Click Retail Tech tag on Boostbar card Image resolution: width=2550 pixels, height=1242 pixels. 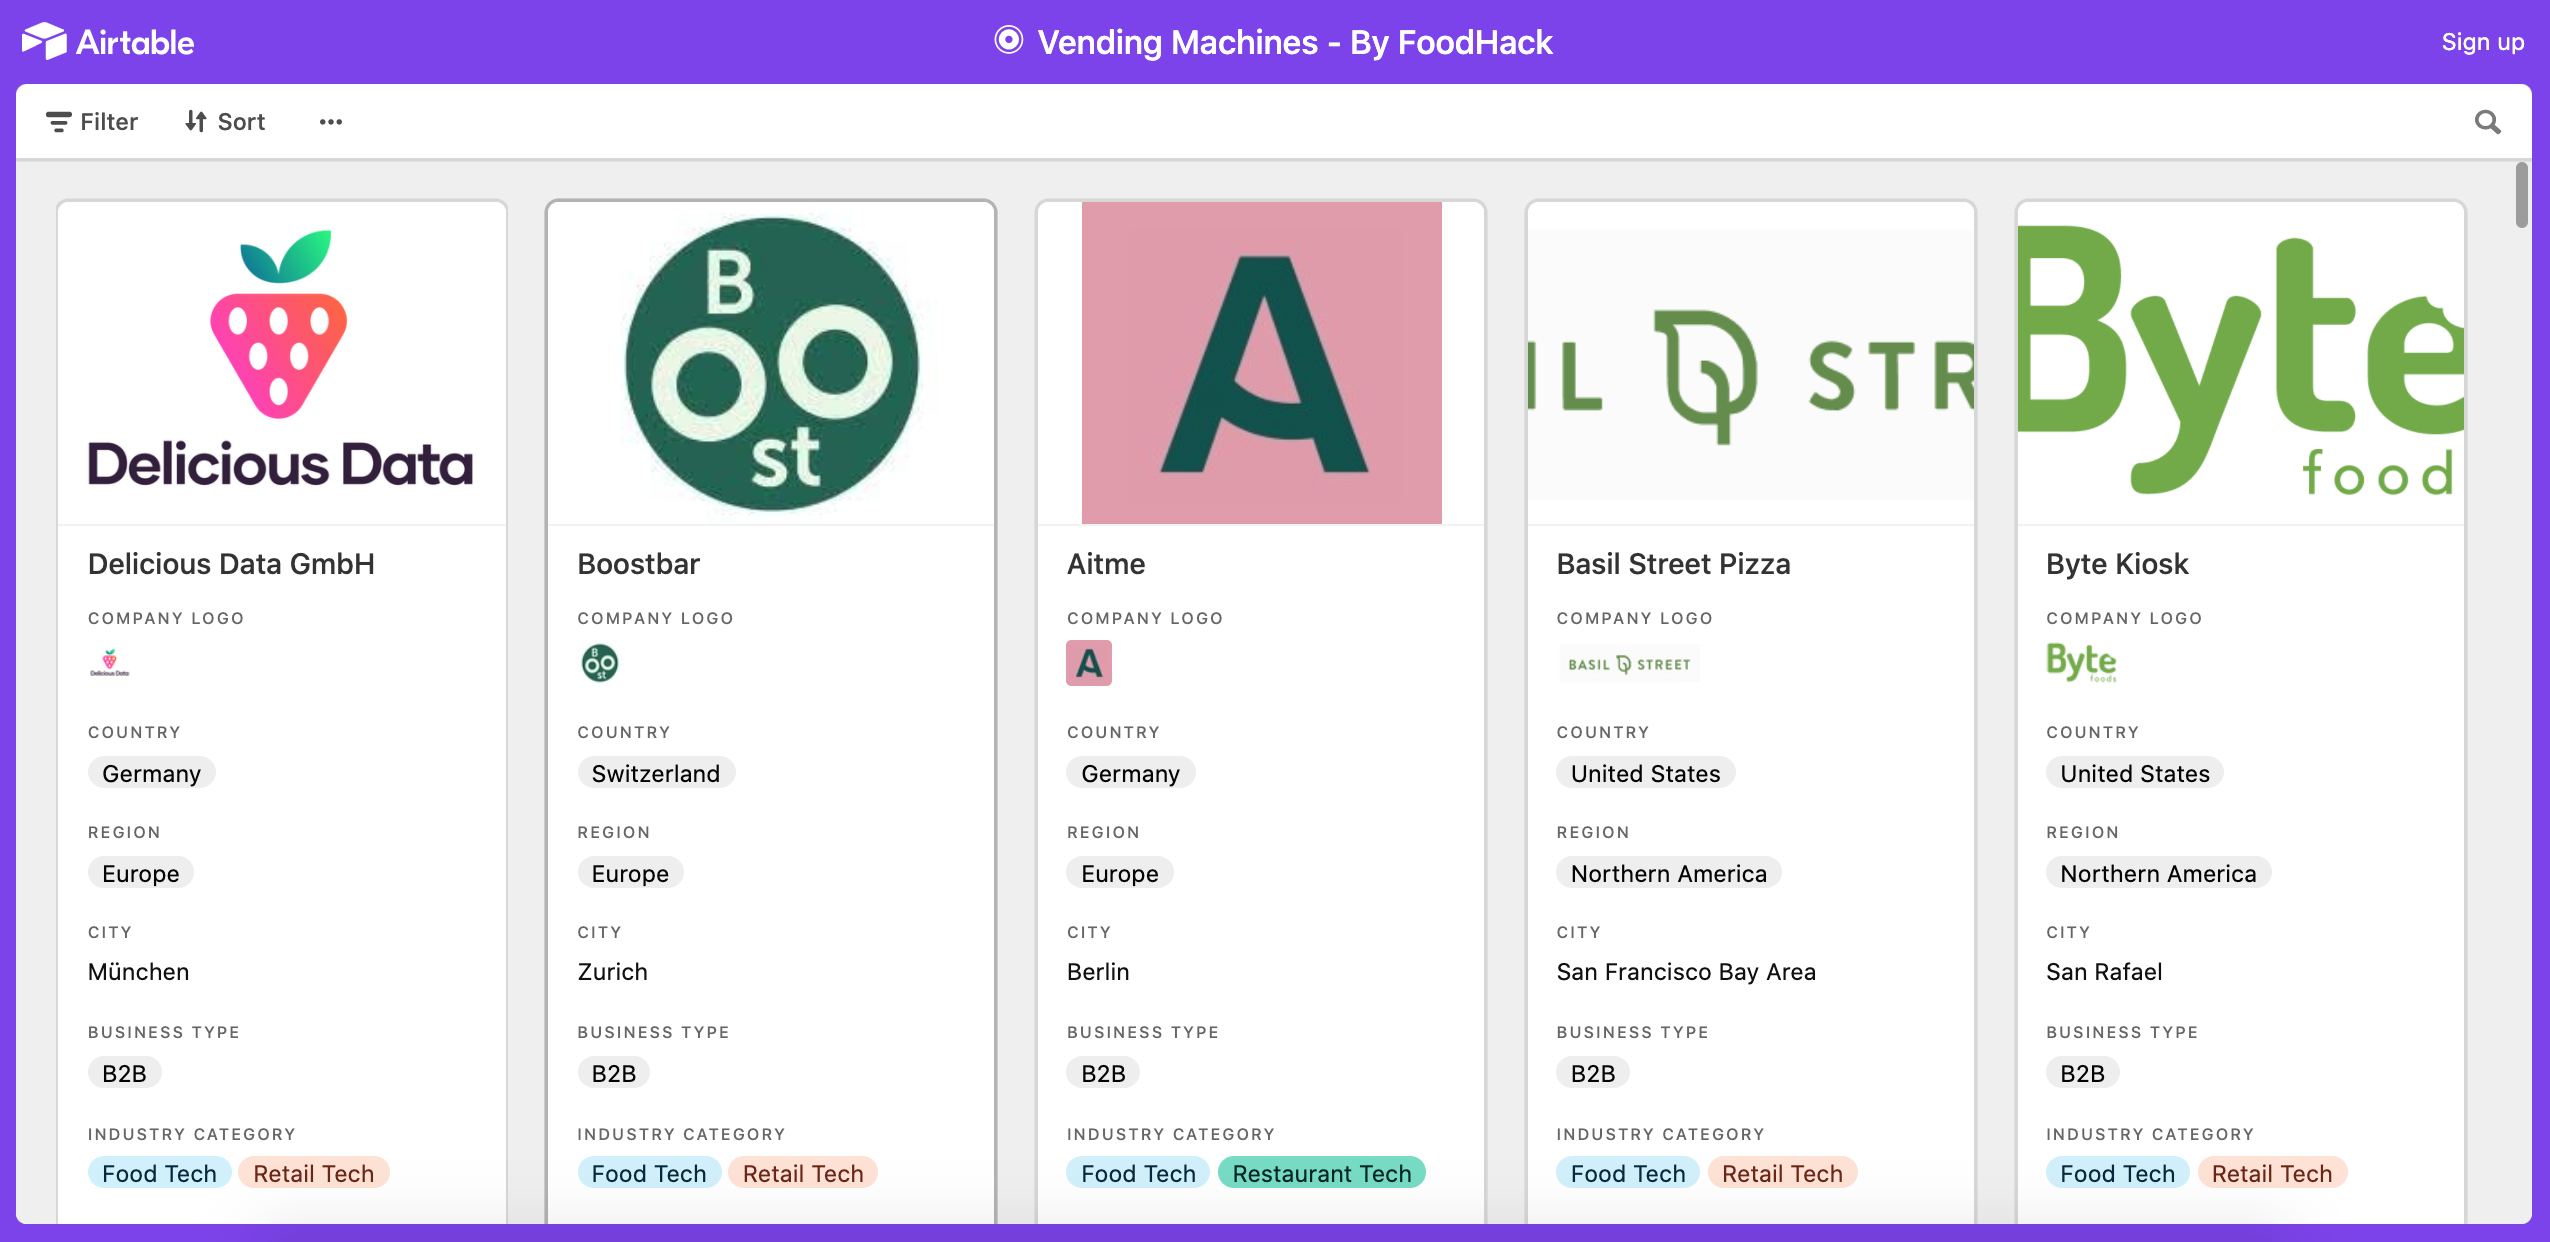point(803,1173)
